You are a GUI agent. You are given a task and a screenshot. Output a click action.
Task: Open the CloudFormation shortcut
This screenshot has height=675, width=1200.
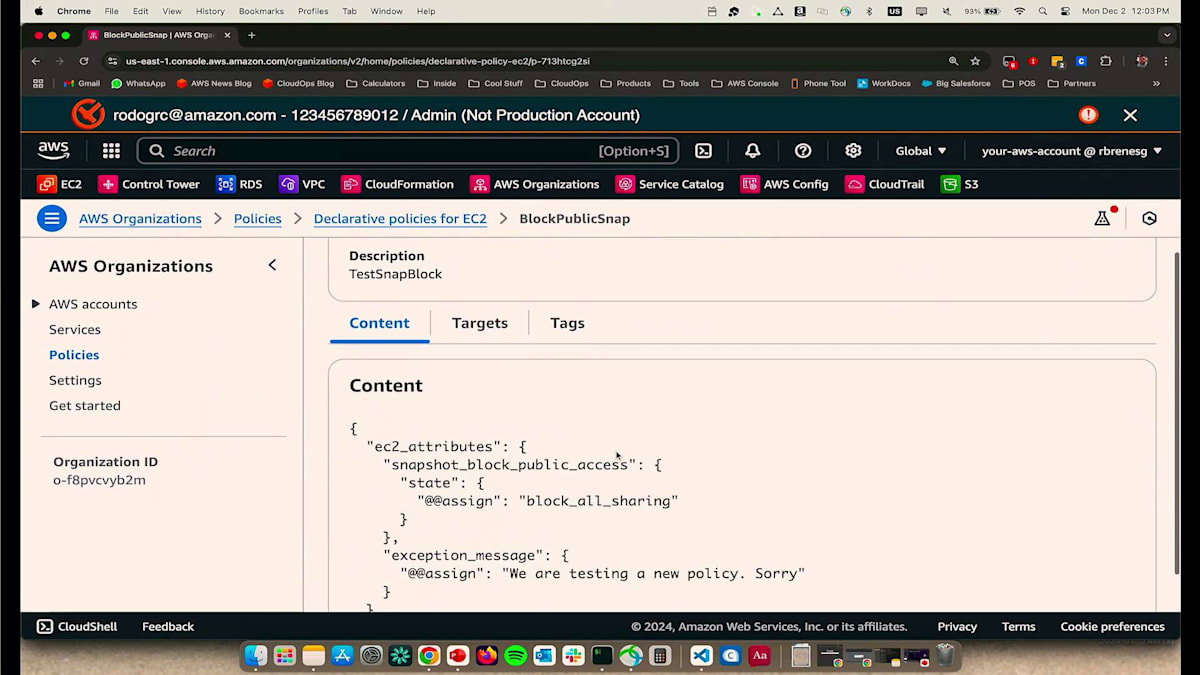[x=397, y=184]
